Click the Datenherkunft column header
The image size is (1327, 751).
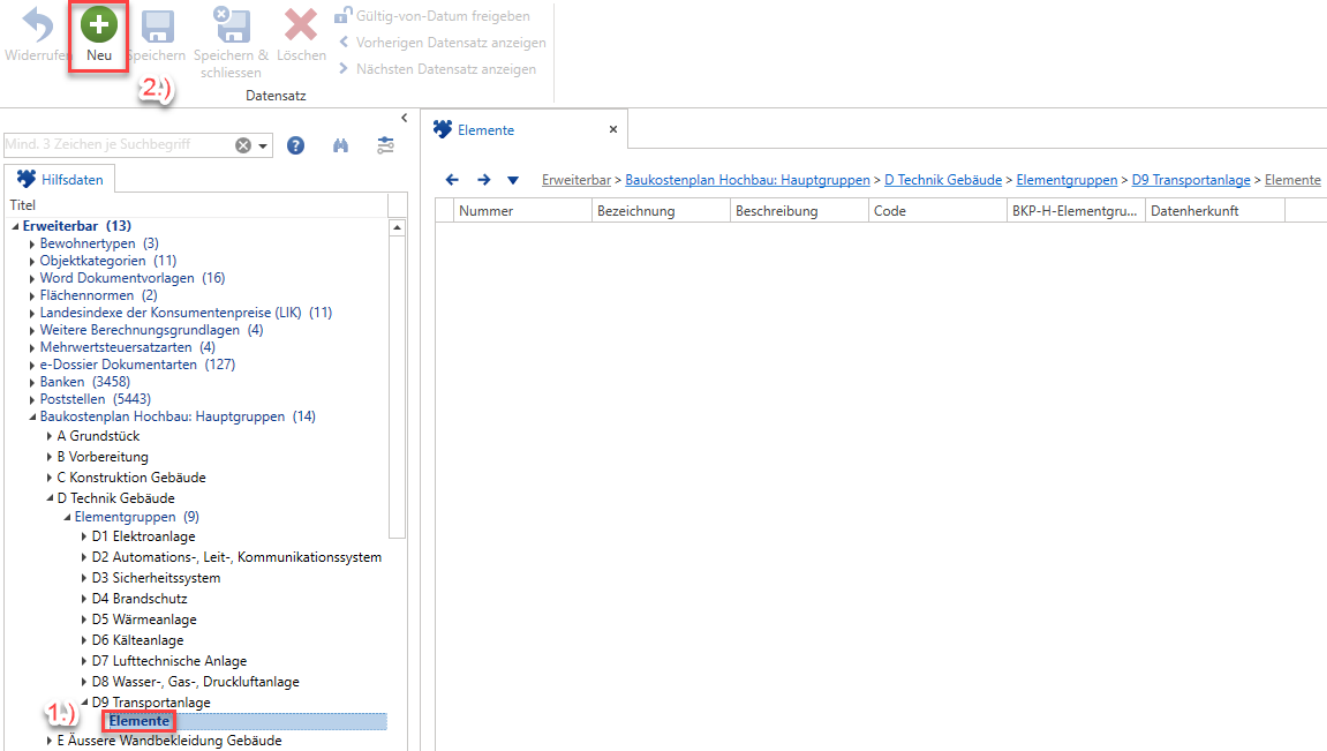pyautogui.click(x=1214, y=211)
